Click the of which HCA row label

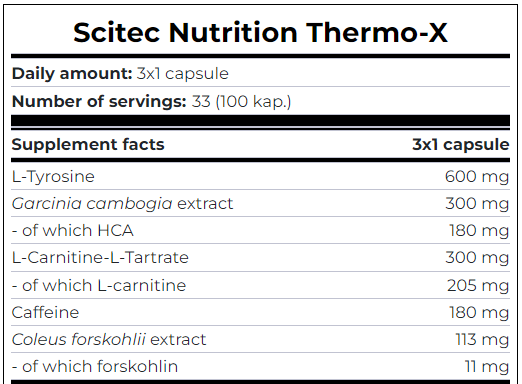pyautogui.click(x=73, y=230)
